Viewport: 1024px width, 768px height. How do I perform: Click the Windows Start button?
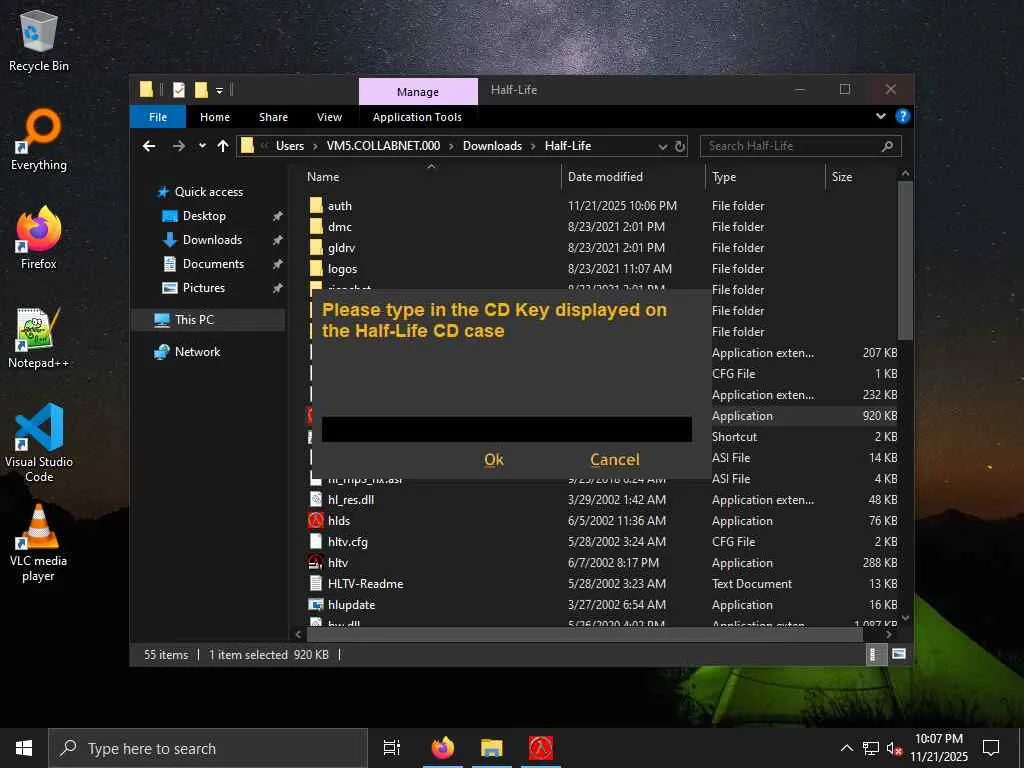(24, 748)
